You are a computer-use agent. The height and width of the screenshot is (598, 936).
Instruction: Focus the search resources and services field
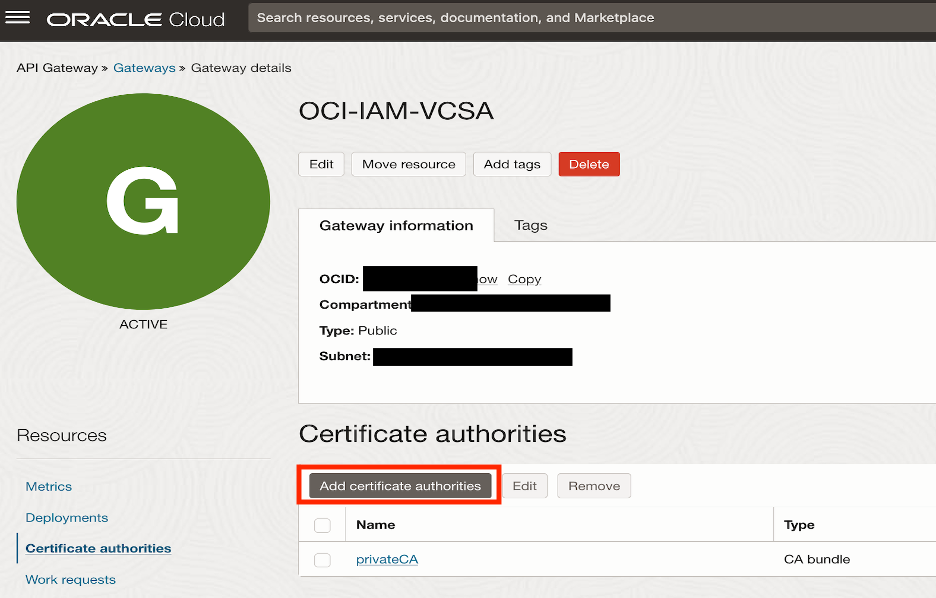[591, 18]
